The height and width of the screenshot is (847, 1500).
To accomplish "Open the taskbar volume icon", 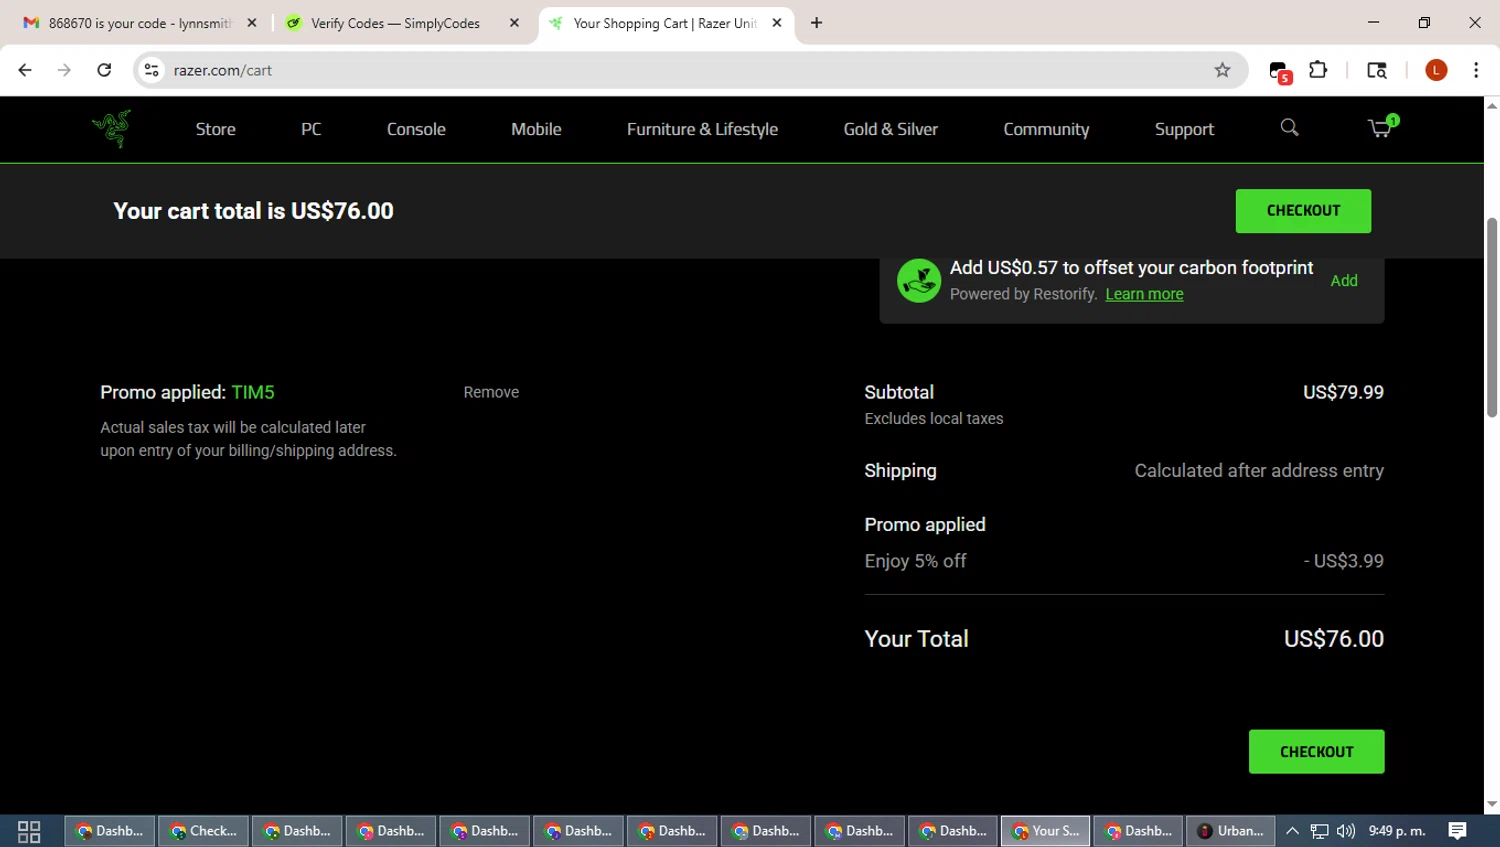I will pyautogui.click(x=1346, y=831).
